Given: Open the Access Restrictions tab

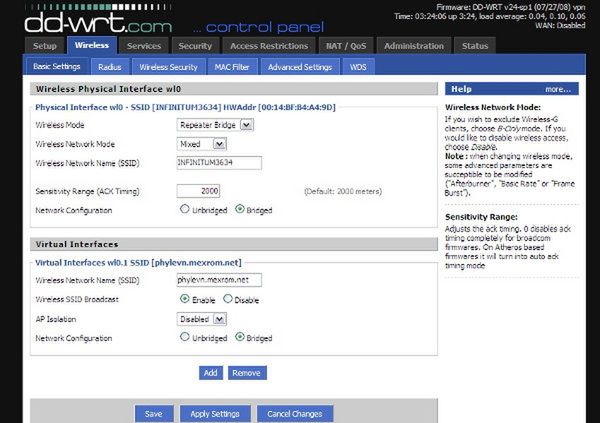Looking at the screenshot, I should 269,46.
